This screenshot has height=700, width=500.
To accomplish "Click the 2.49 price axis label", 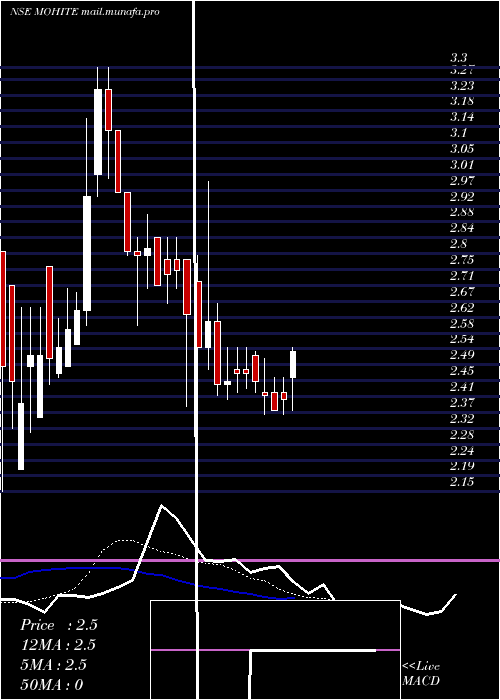I will 462,355.
